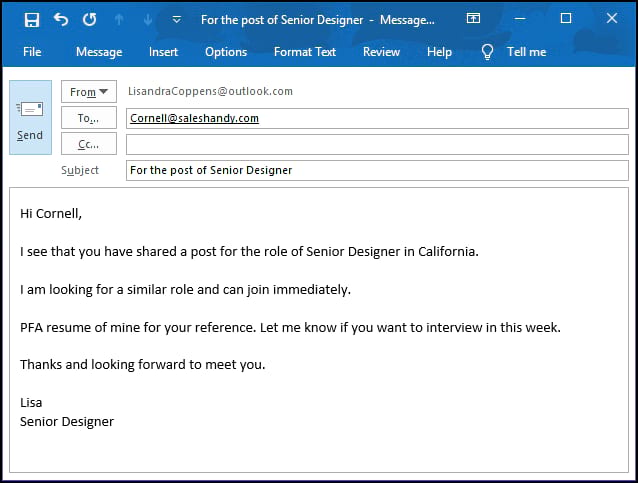Viewport: 638px width, 483px height.
Task: Click the Save icon in title bar
Action: pos(32,20)
